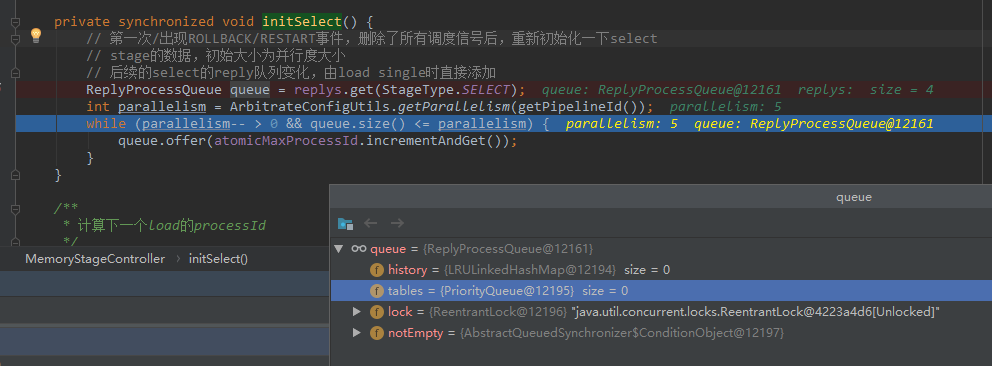
Task: Click the queue popup title
Action: (853, 197)
